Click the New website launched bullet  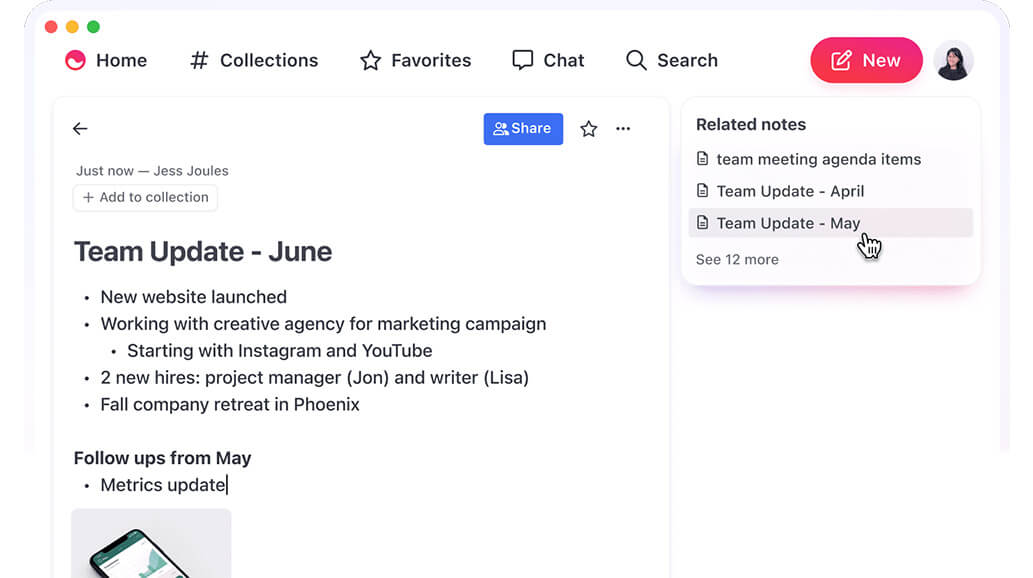193,297
